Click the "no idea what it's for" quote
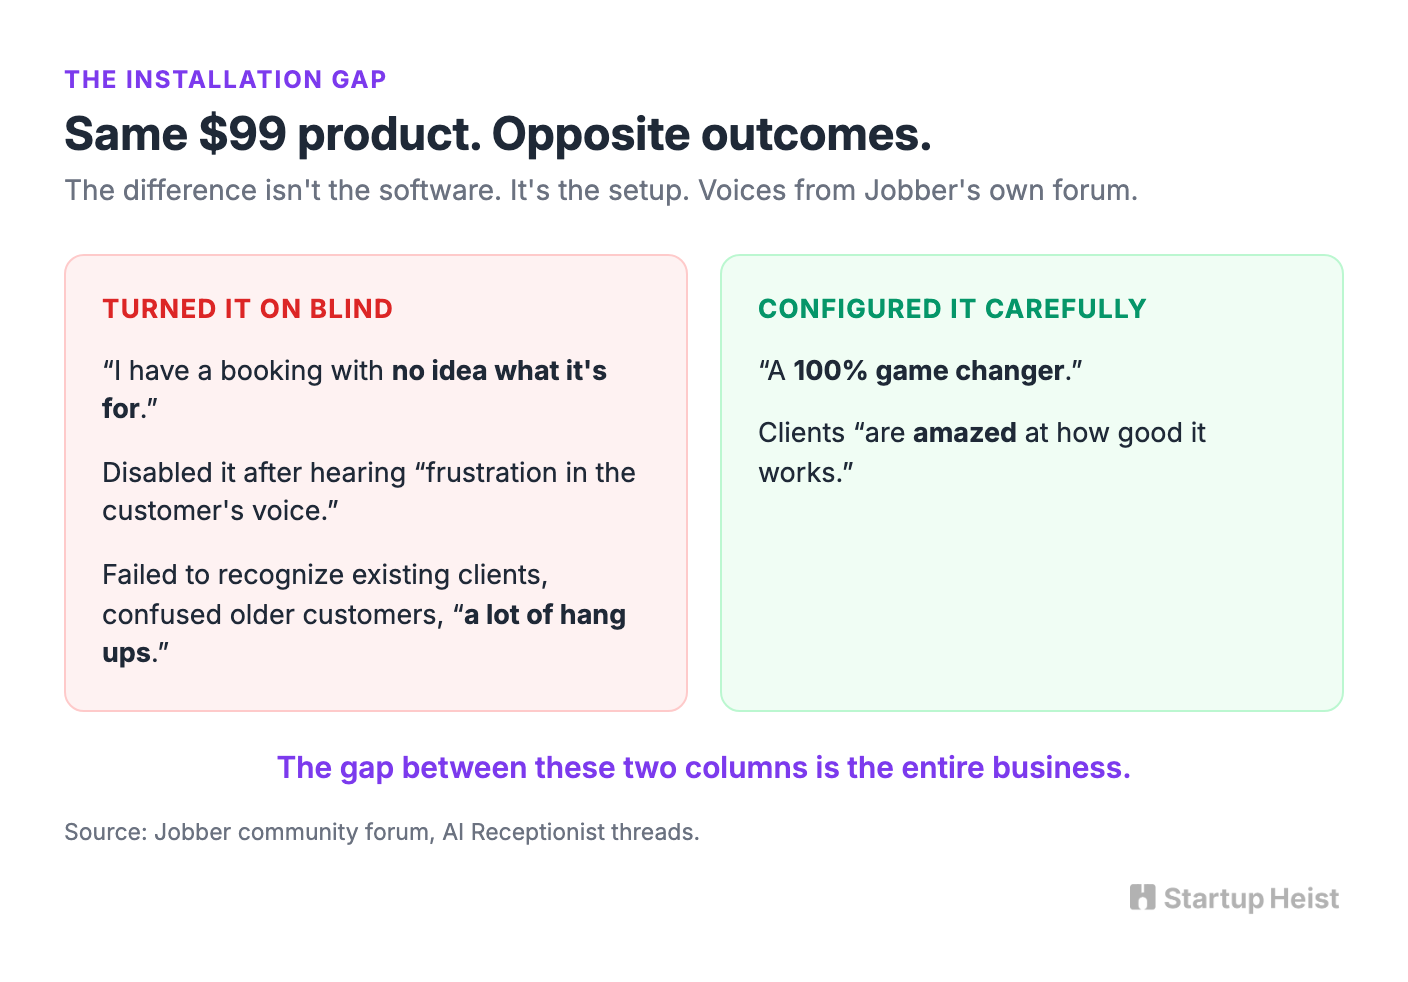The image size is (1408, 982). coord(355,389)
